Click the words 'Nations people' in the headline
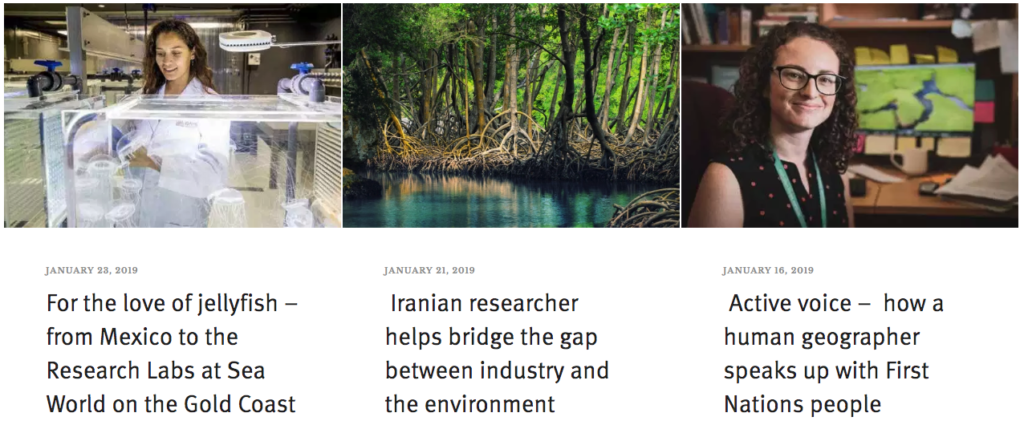The image size is (1024, 429). tap(803, 404)
